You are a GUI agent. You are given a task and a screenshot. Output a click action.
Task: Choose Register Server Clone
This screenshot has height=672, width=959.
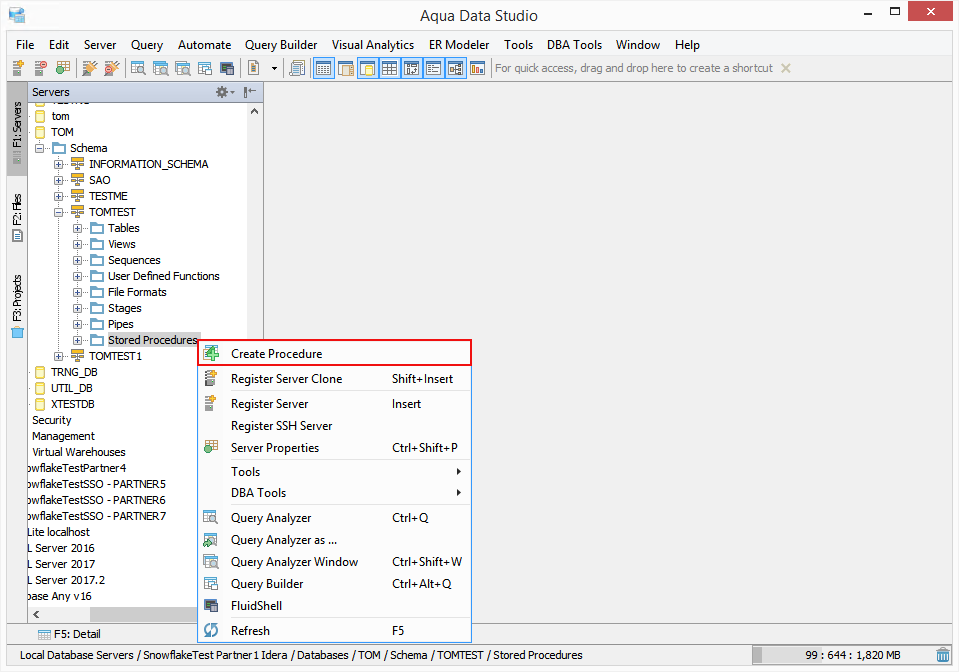pyautogui.click(x=335, y=378)
